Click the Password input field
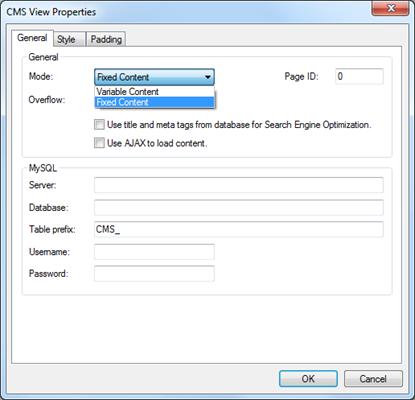Image resolution: width=415 pixels, height=400 pixels. 154,274
